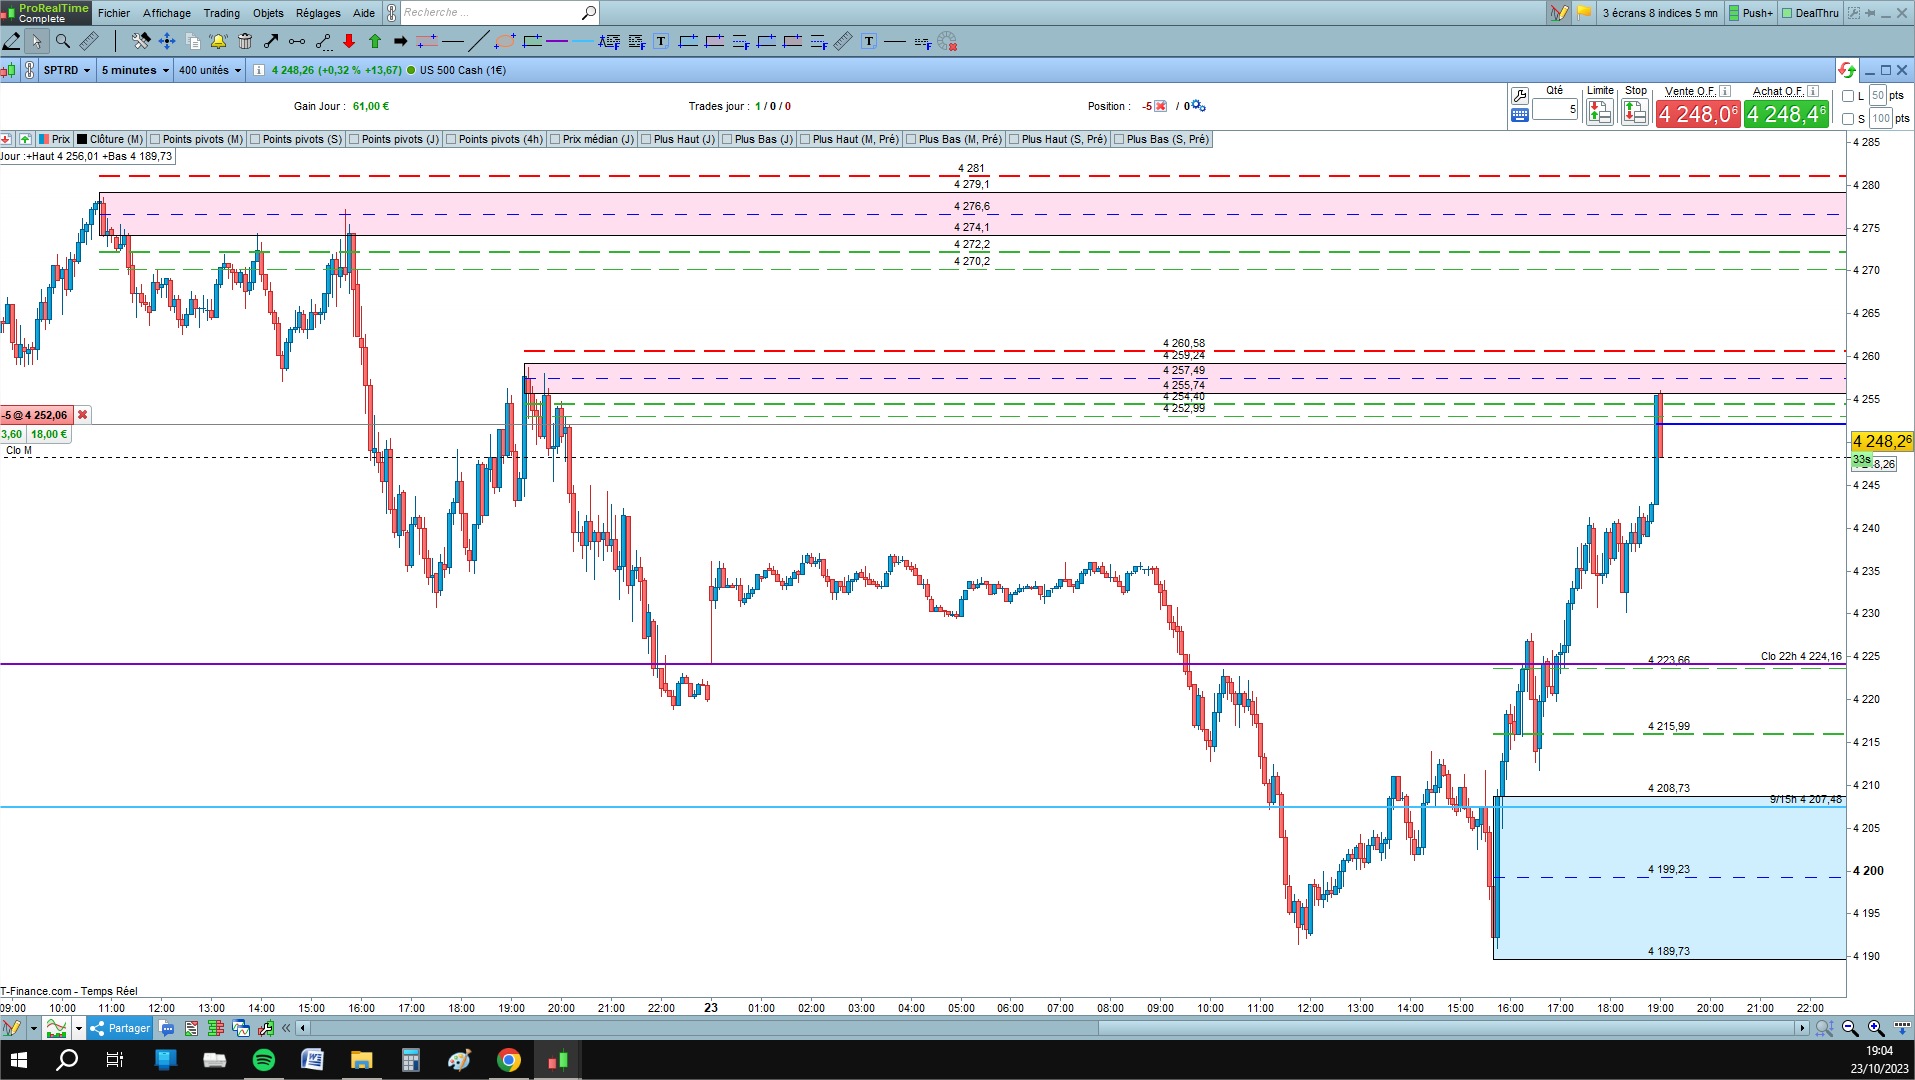Open Spotify from the taskbar
The image size is (1915, 1080).
coord(264,1060)
